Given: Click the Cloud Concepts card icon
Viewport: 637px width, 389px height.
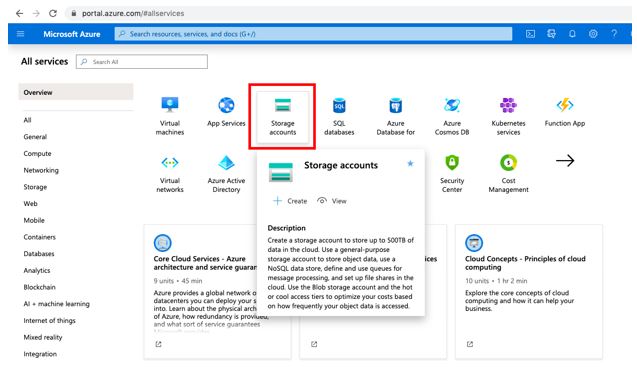Looking at the screenshot, I should [x=474, y=243].
